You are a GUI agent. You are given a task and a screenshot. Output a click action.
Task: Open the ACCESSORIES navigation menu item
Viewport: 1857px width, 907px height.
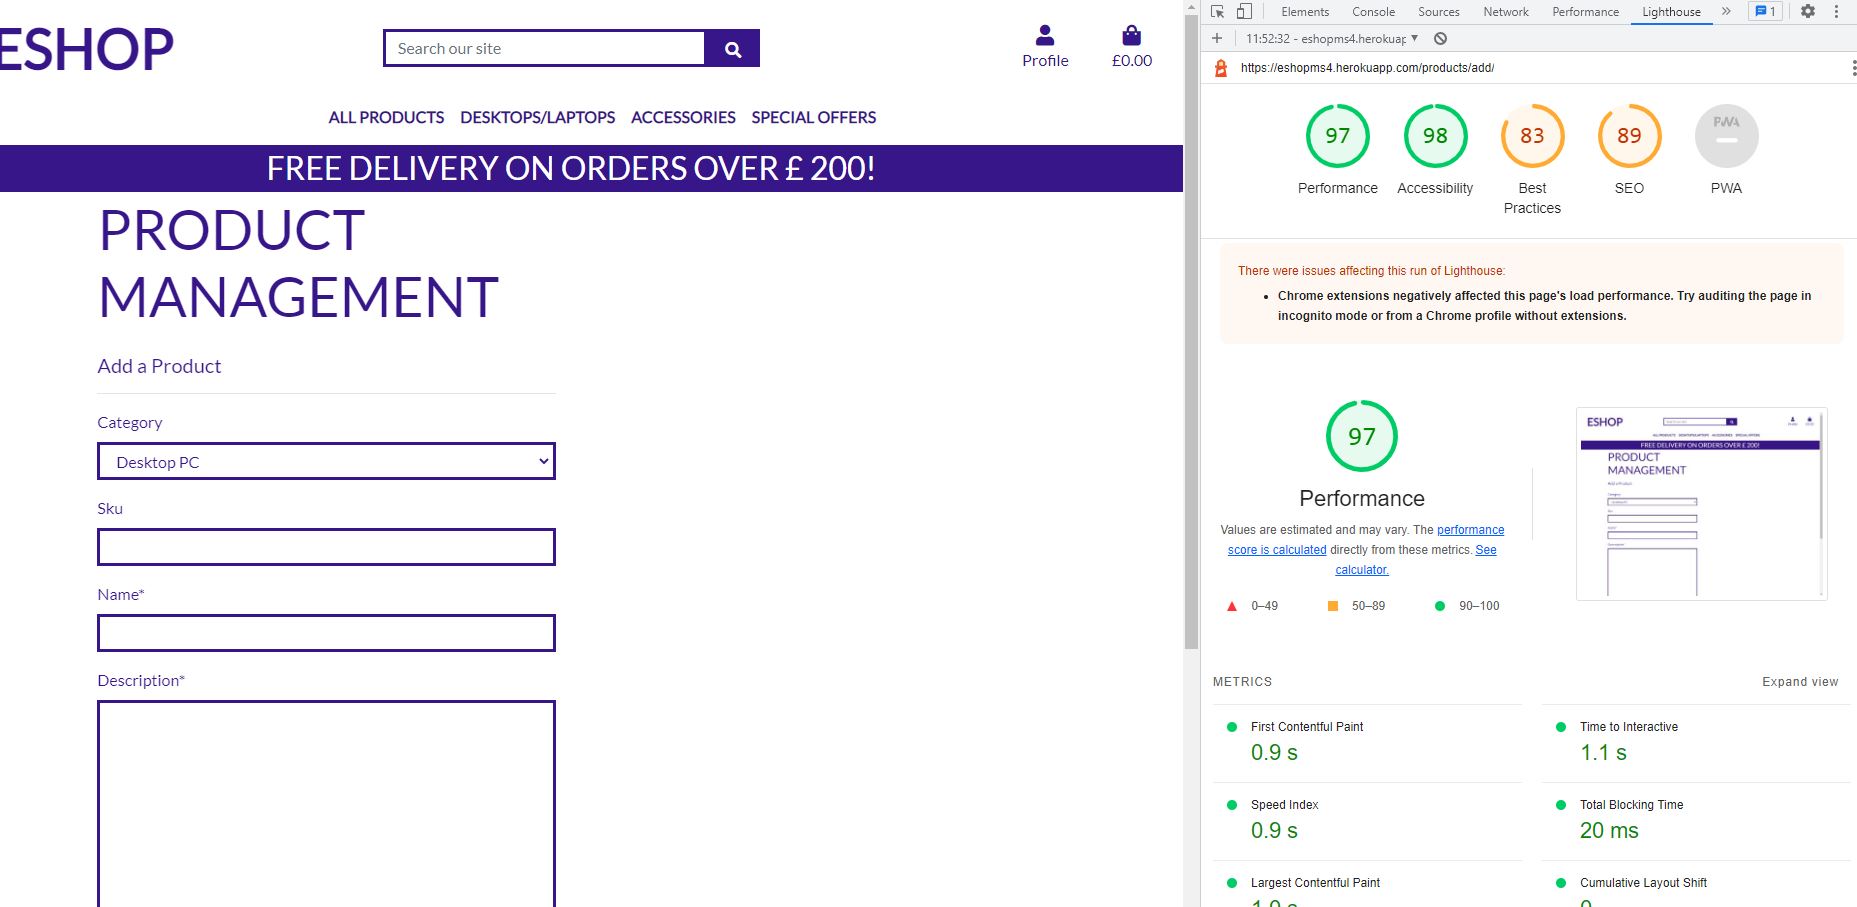[x=682, y=117]
